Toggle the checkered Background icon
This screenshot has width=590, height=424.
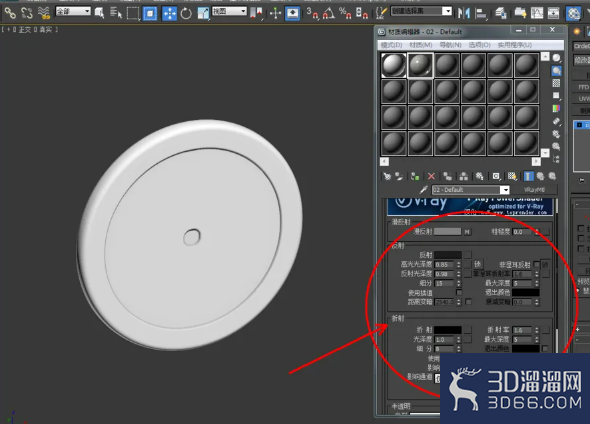coord(556,83)
